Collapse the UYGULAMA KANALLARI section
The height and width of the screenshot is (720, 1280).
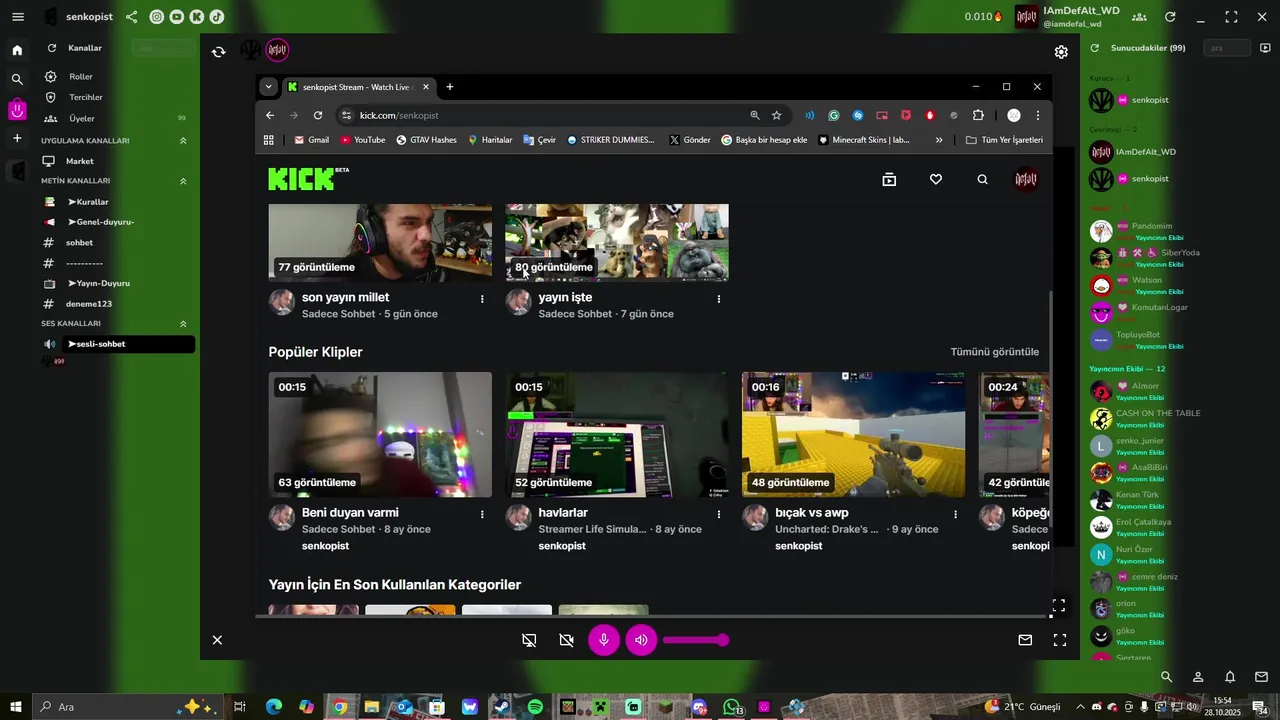(x=183, y=141)
